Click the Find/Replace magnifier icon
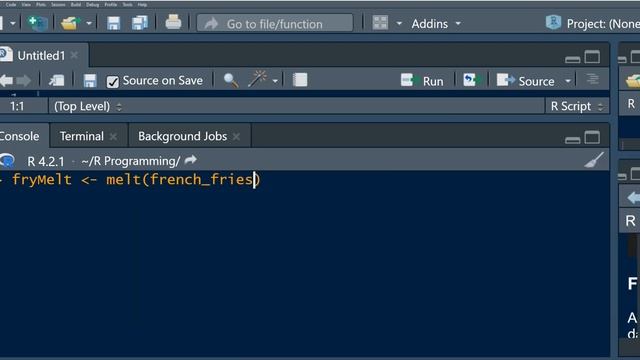The height and width of the screenshot is (360, 640). (x=231, y=80)
